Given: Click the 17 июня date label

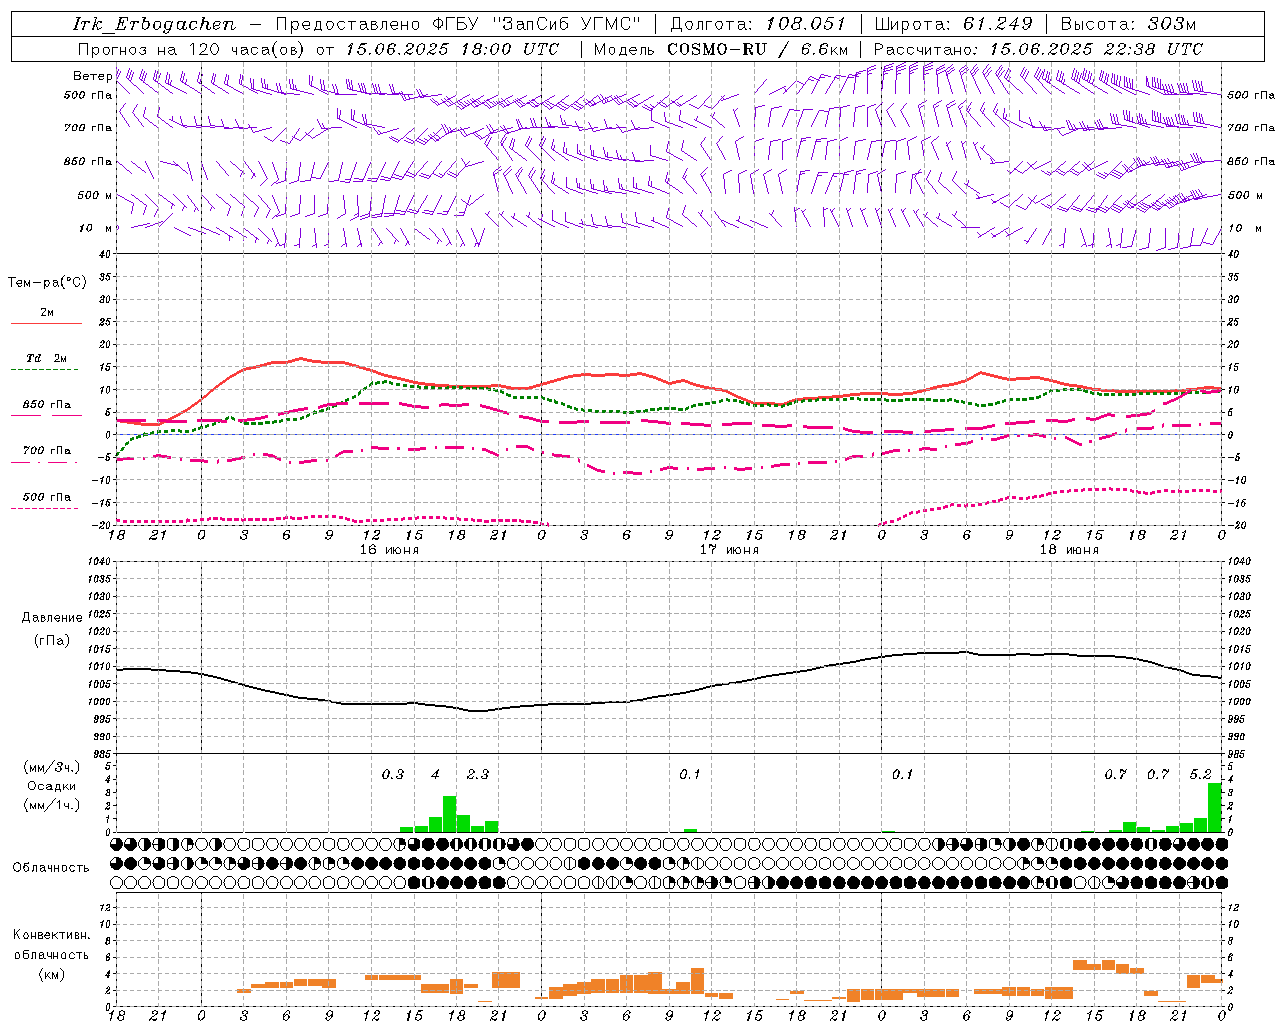Looking at the screenshot, I should point(729,550).
